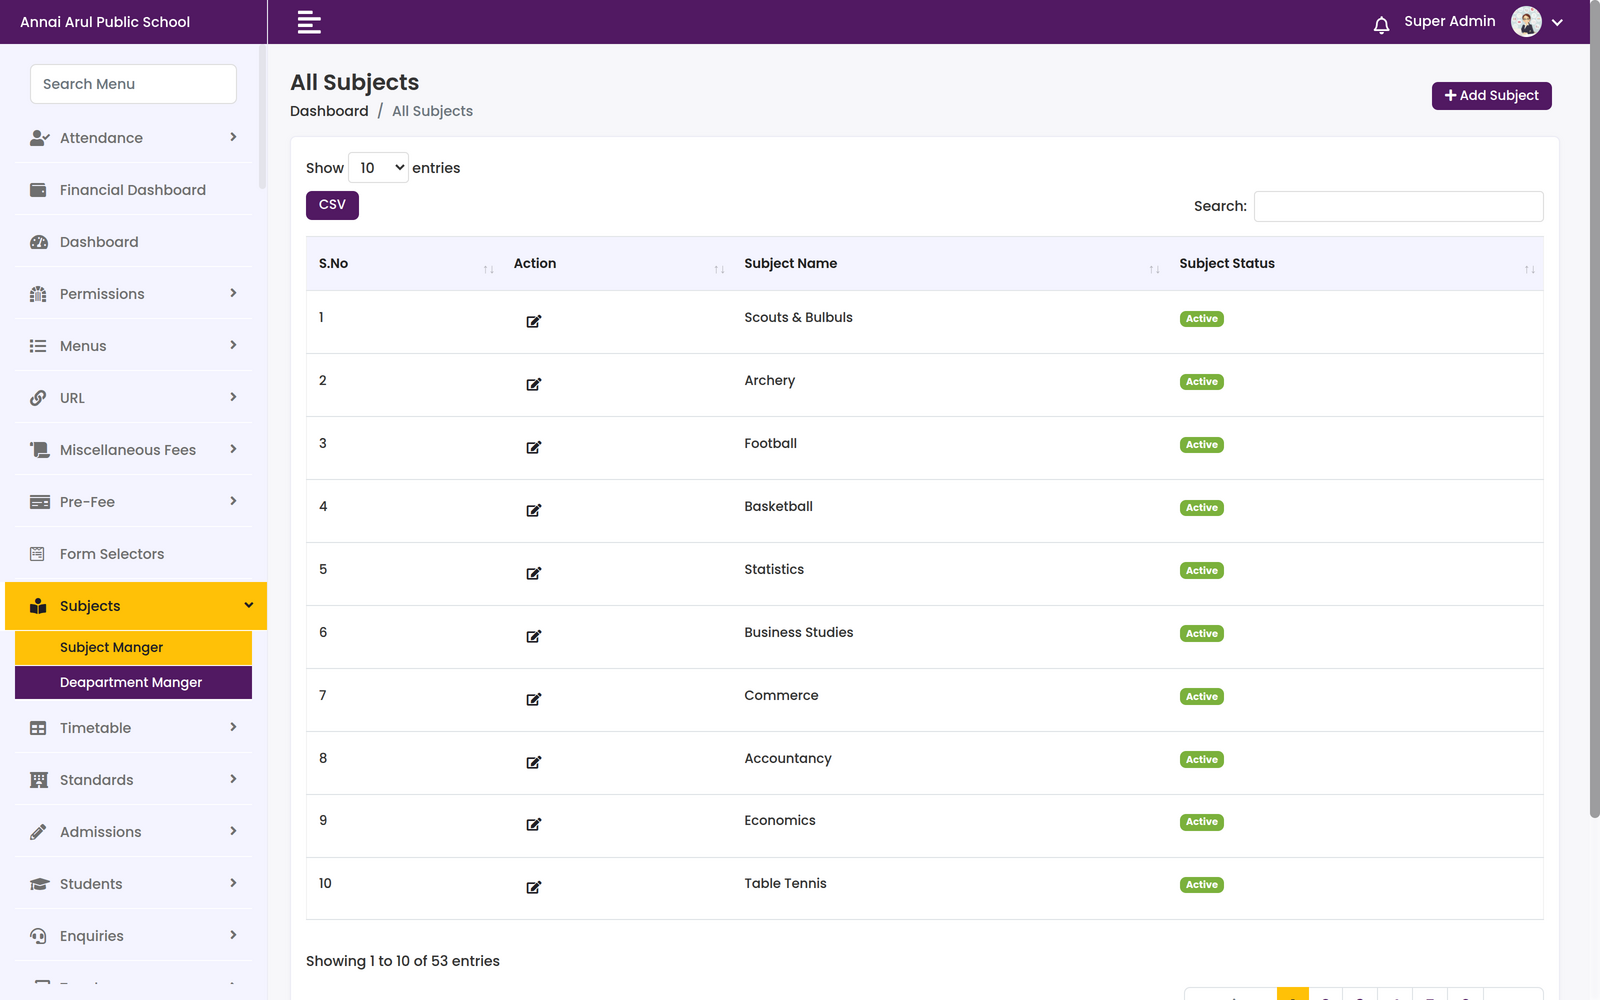Click the Students graduation cap icon

pos(39,884)
